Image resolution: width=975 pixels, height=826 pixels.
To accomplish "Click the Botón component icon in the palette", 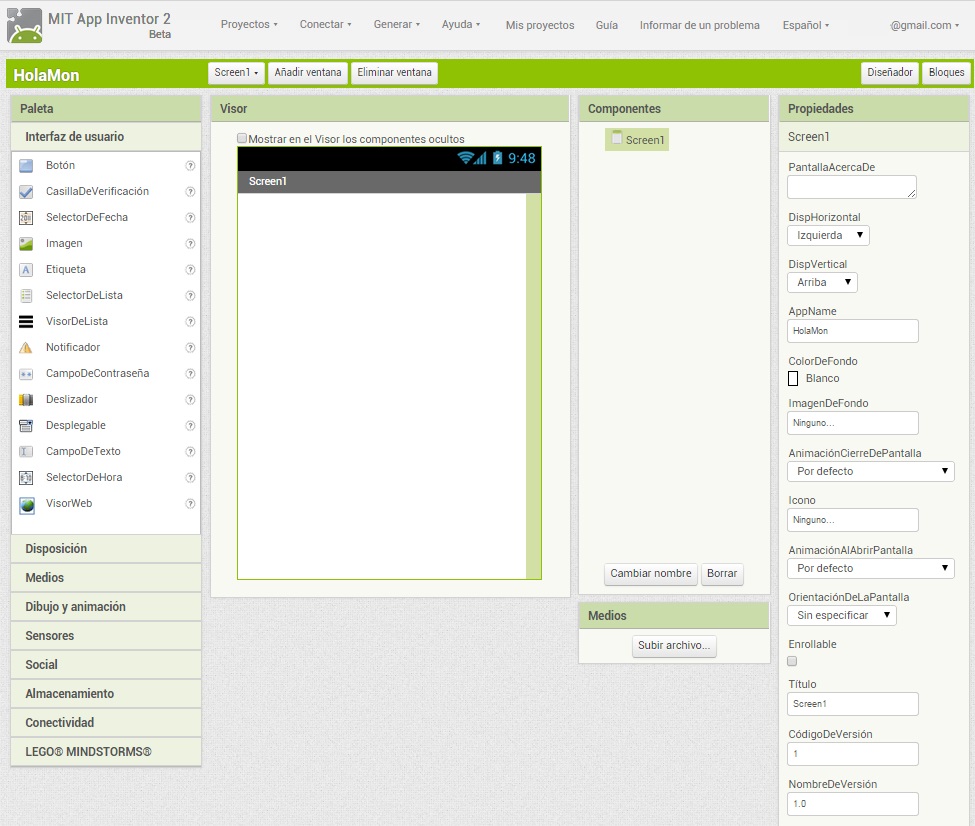I will 26,165.
